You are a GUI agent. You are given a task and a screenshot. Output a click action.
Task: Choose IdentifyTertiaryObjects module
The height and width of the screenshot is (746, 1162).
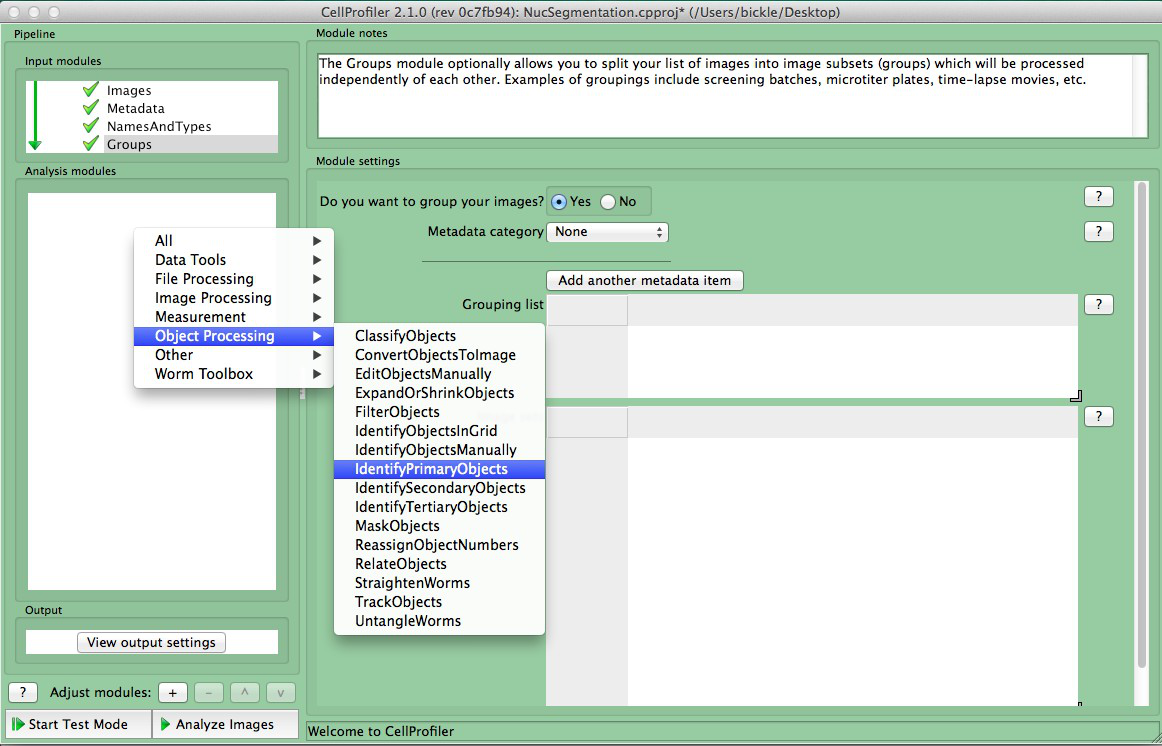tap(439, 507)
